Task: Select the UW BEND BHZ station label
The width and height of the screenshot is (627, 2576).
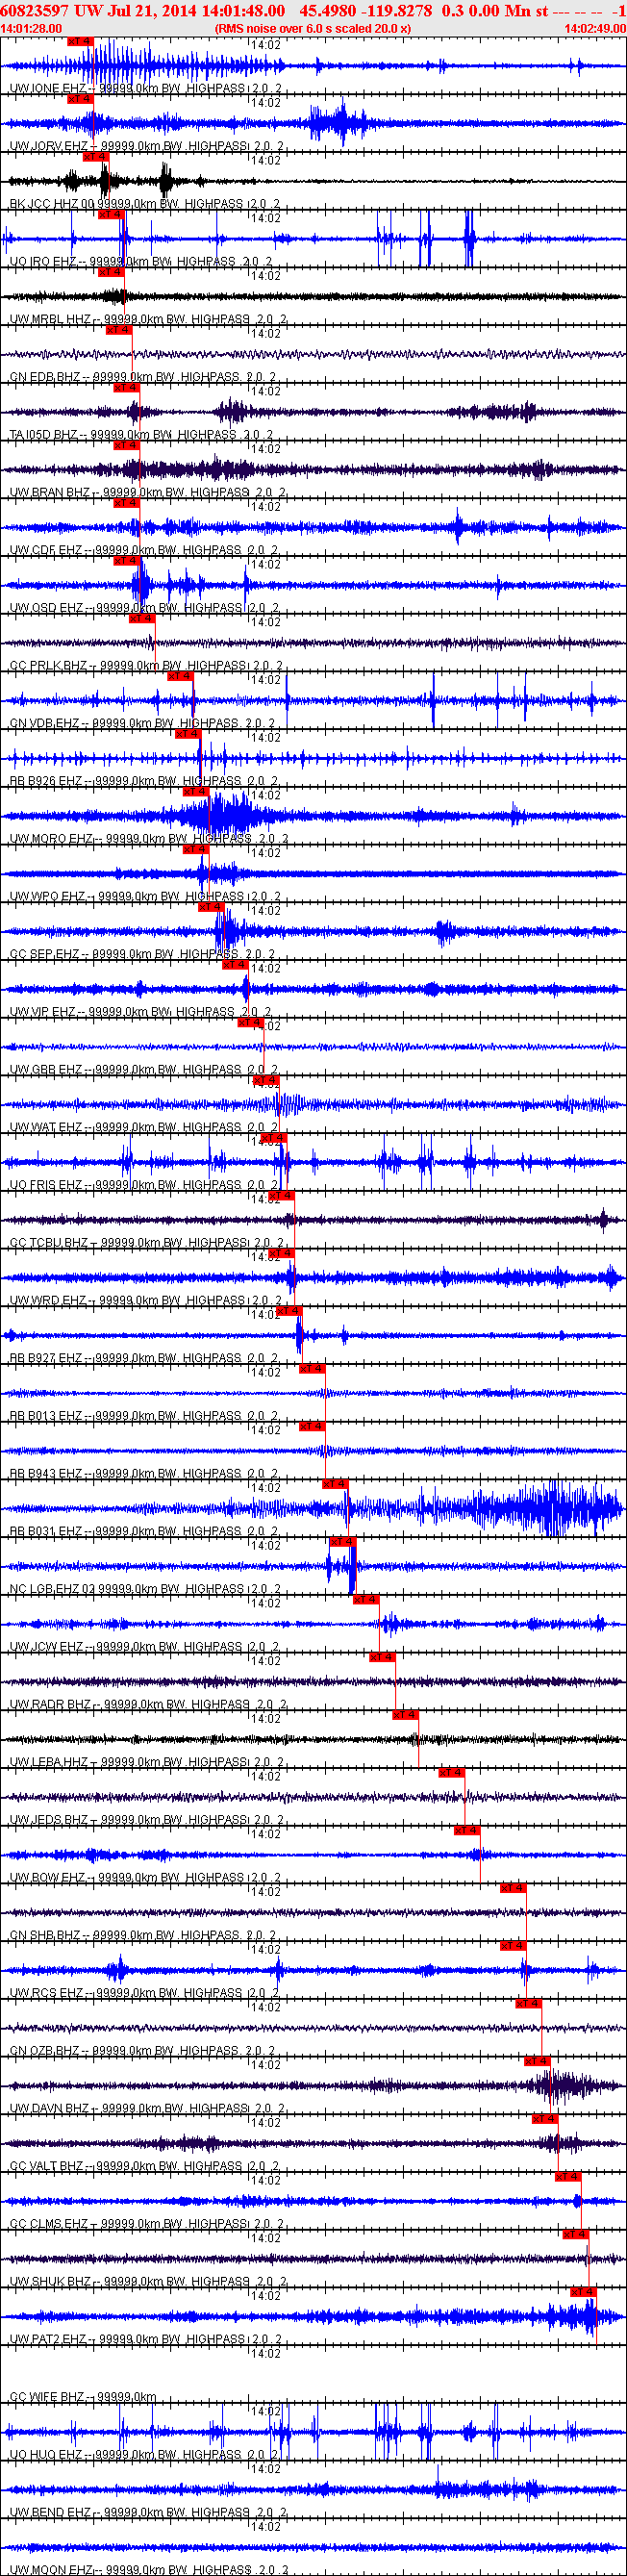Action: coord(50,2512)
